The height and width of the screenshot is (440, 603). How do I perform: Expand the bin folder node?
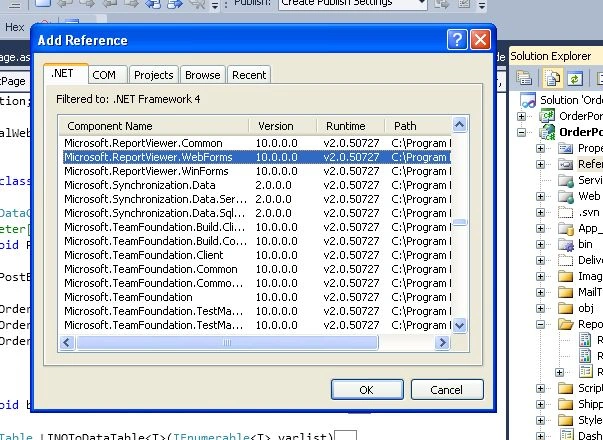pyautogui.click(x=540, y=245)
